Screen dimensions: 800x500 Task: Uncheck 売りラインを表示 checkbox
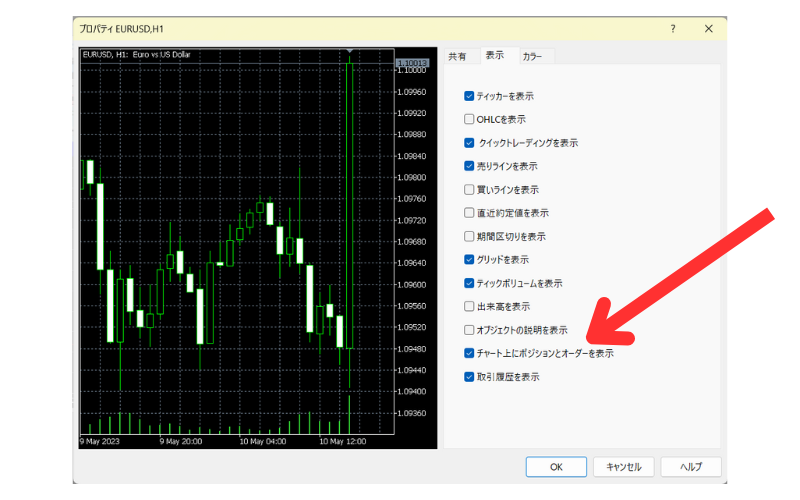pyautogui.click(x=469, y=166)
